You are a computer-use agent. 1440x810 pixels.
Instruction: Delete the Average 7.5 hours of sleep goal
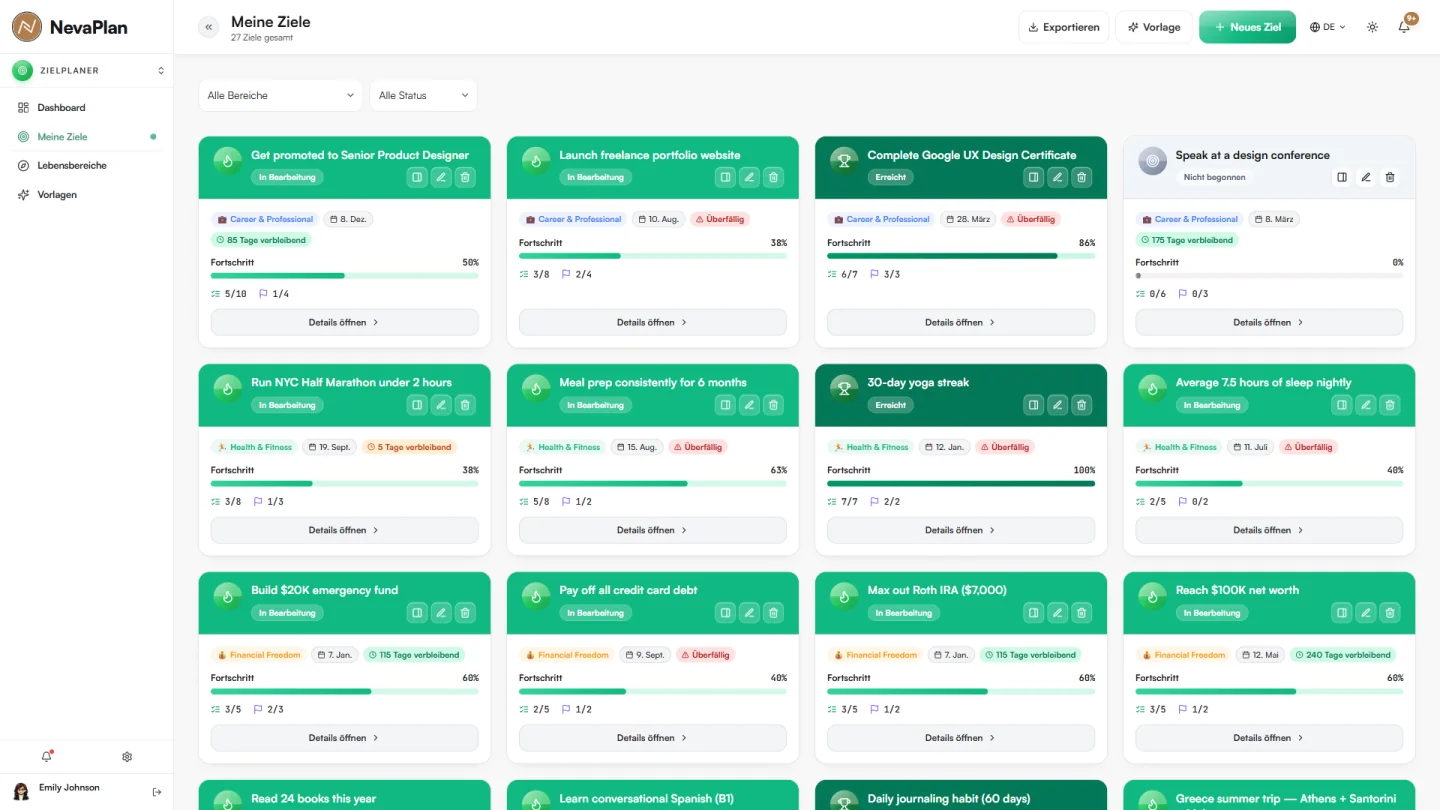click(1389, 405)
